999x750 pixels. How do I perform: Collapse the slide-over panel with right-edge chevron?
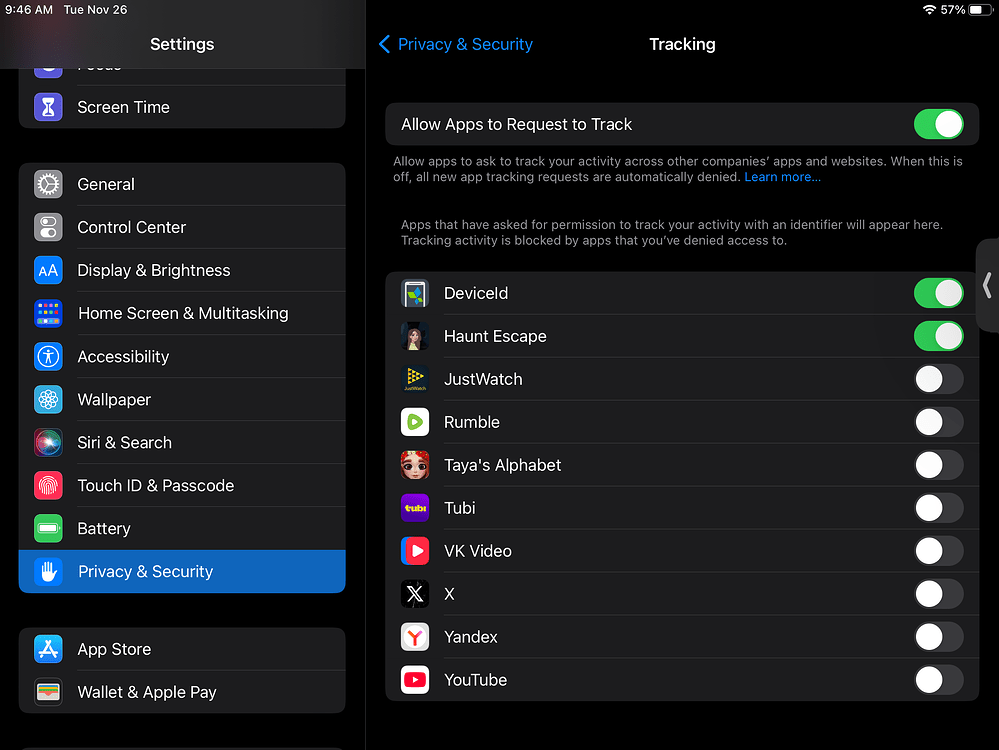tap(987, 287)
